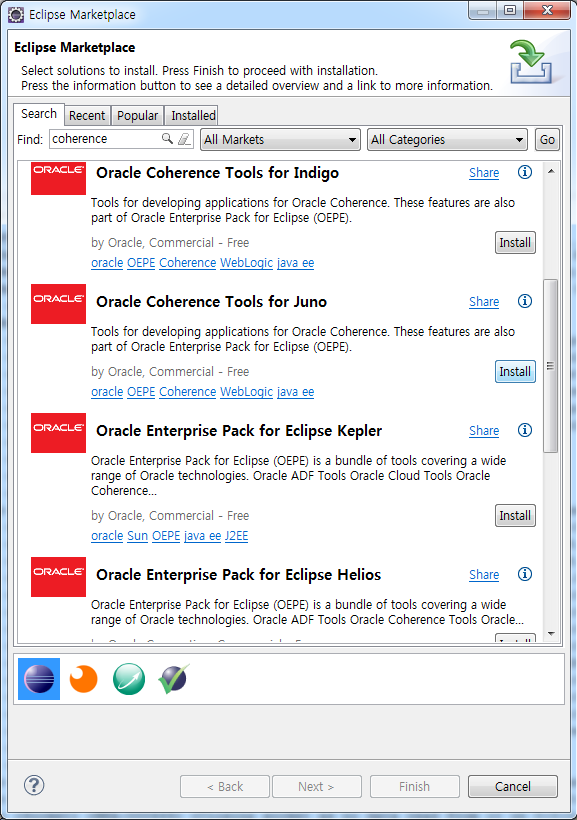Click the java ee tag under Juno entry
The height and width of the screenshot is (820, 577).
point(296,392)
